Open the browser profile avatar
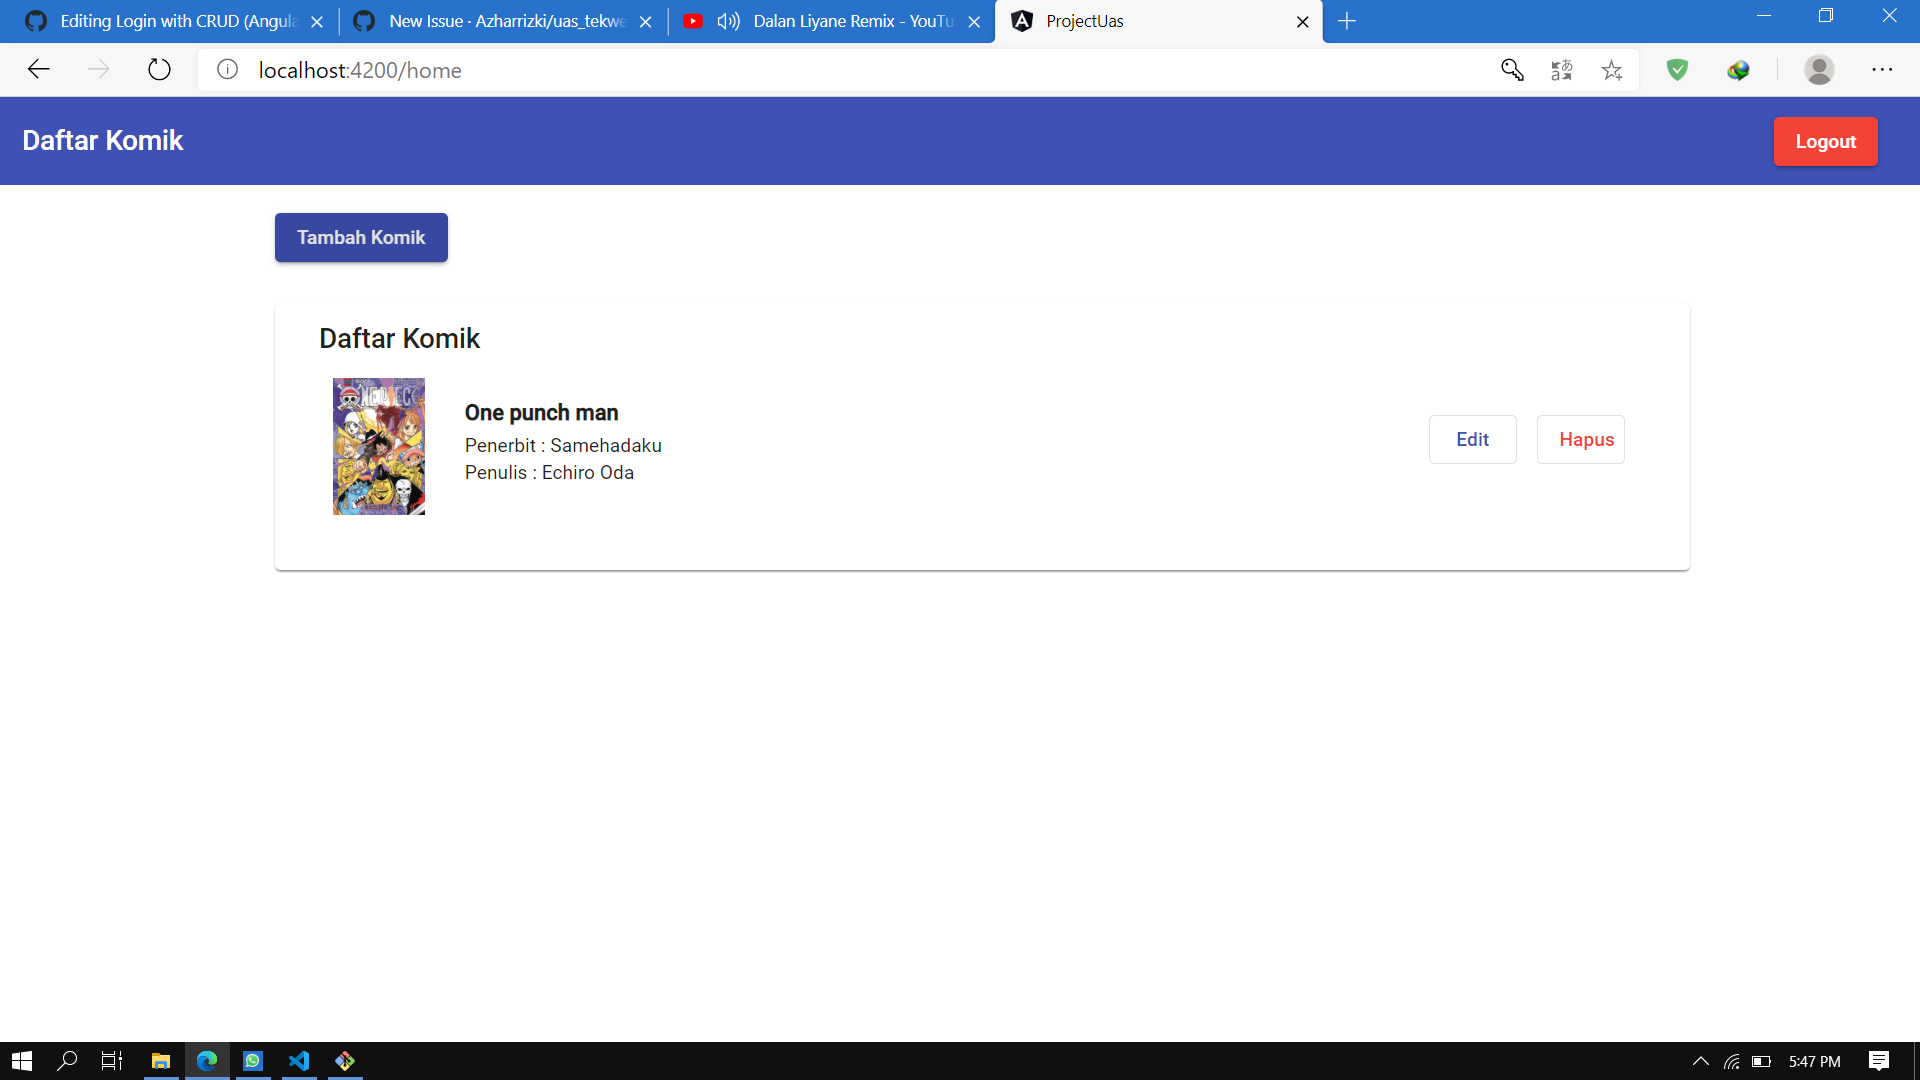This screenshot has height=1080, width=1920. tap(1819, 70)
